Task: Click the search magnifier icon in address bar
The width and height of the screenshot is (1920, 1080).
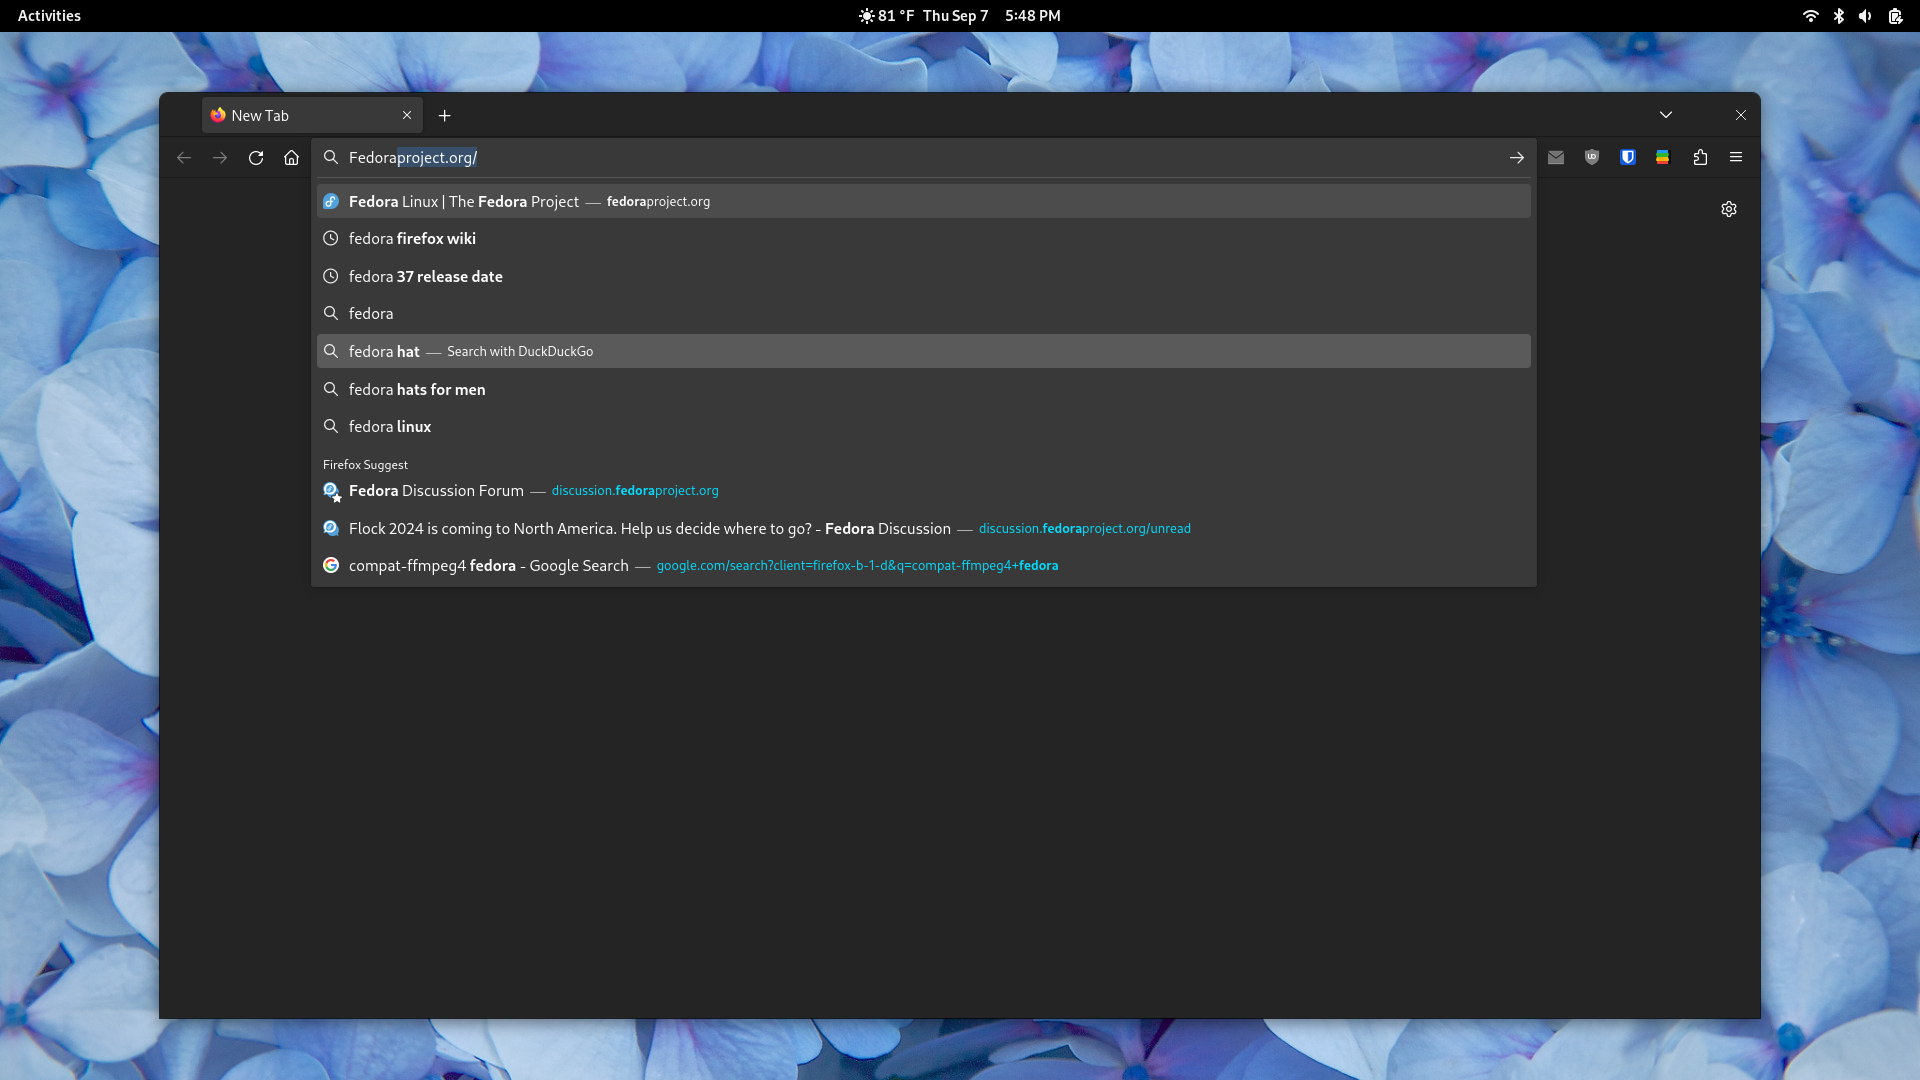Action: pyautogui.click(x=331, y=158)
